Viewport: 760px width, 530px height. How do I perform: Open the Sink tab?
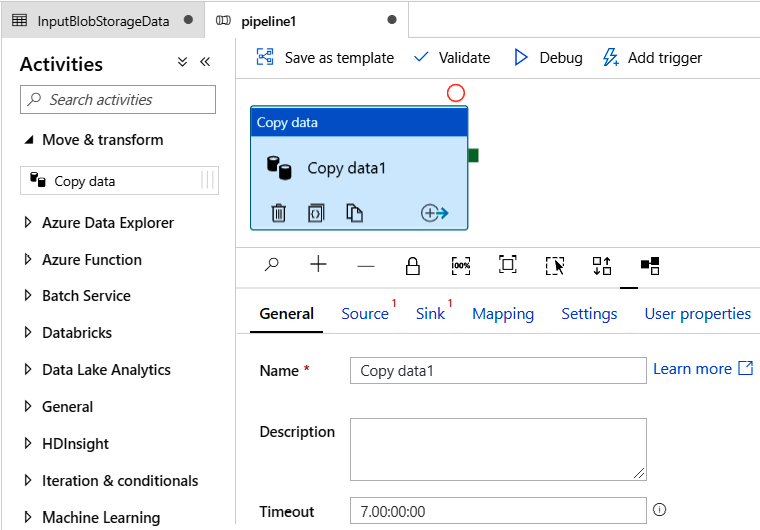point(430,314)
